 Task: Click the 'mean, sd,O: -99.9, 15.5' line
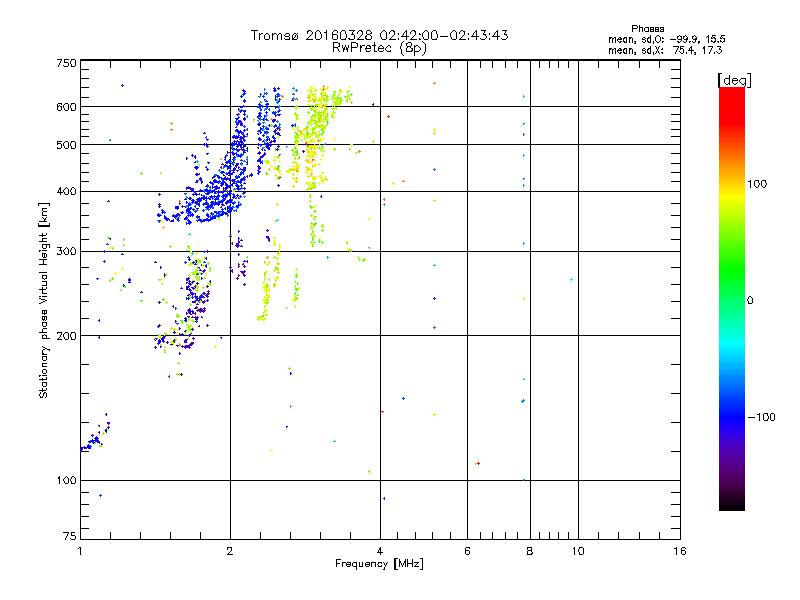(666, 39)
